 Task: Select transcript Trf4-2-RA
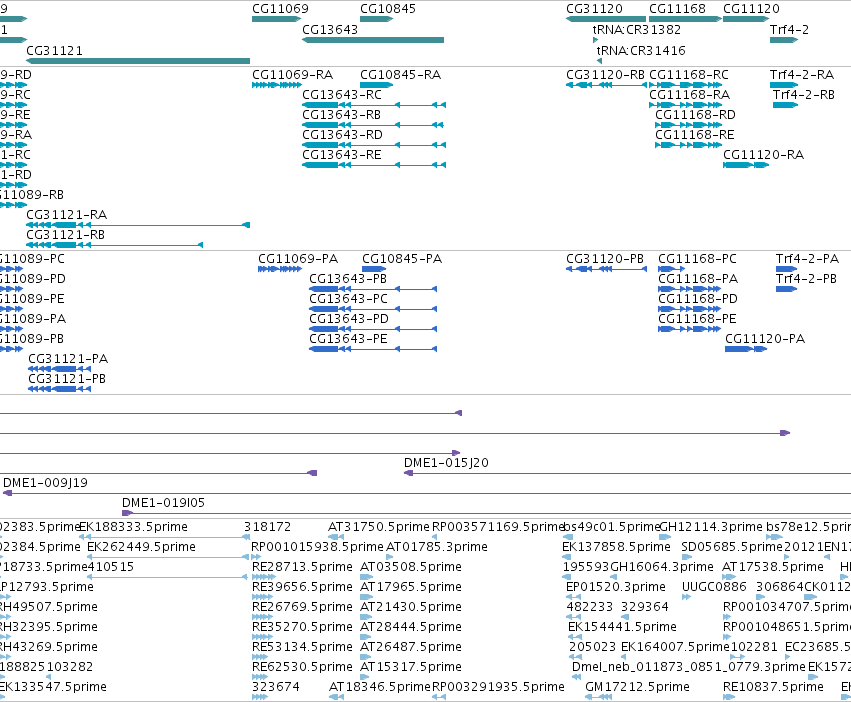coord(802,75)
